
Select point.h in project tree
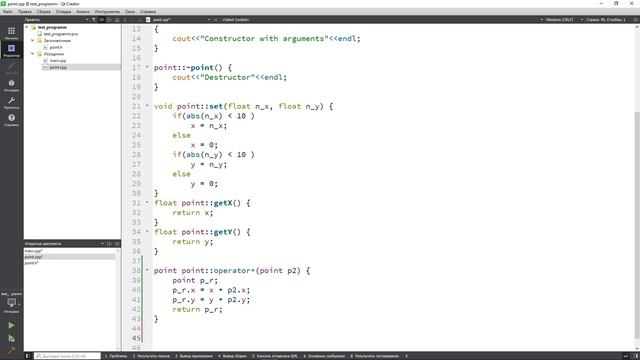[x=56, y=47]
